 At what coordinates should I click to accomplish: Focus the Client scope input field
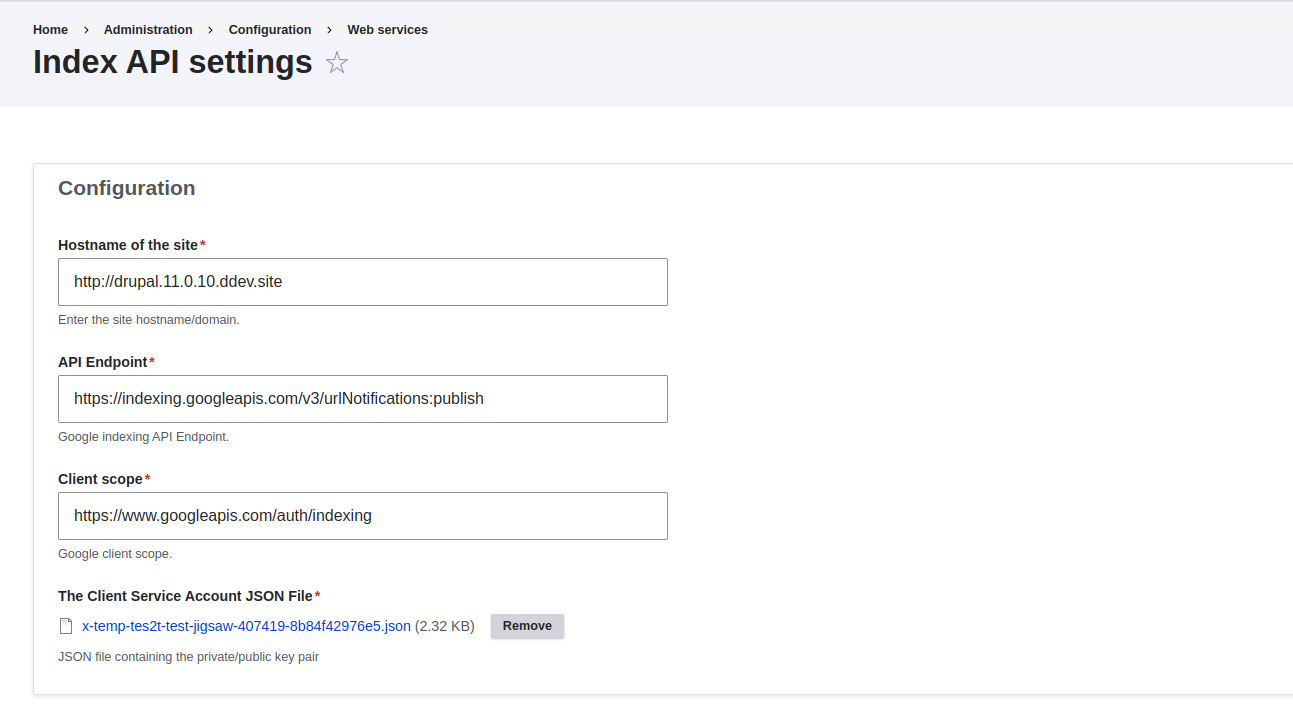click(362, 515)
